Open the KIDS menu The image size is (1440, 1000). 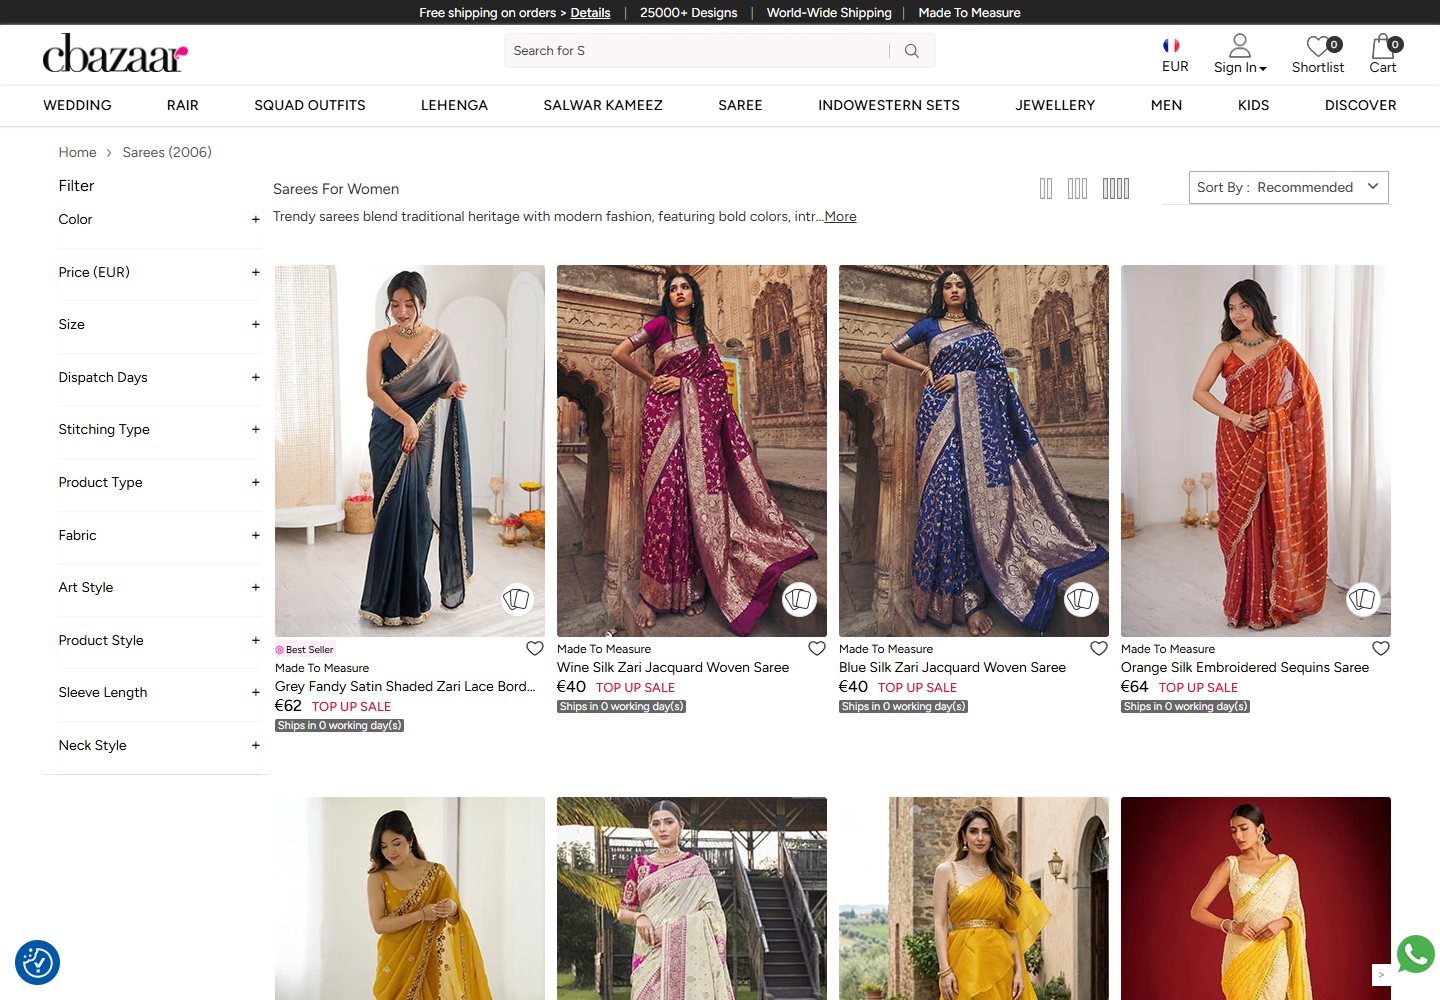[x=1253, y=105]
